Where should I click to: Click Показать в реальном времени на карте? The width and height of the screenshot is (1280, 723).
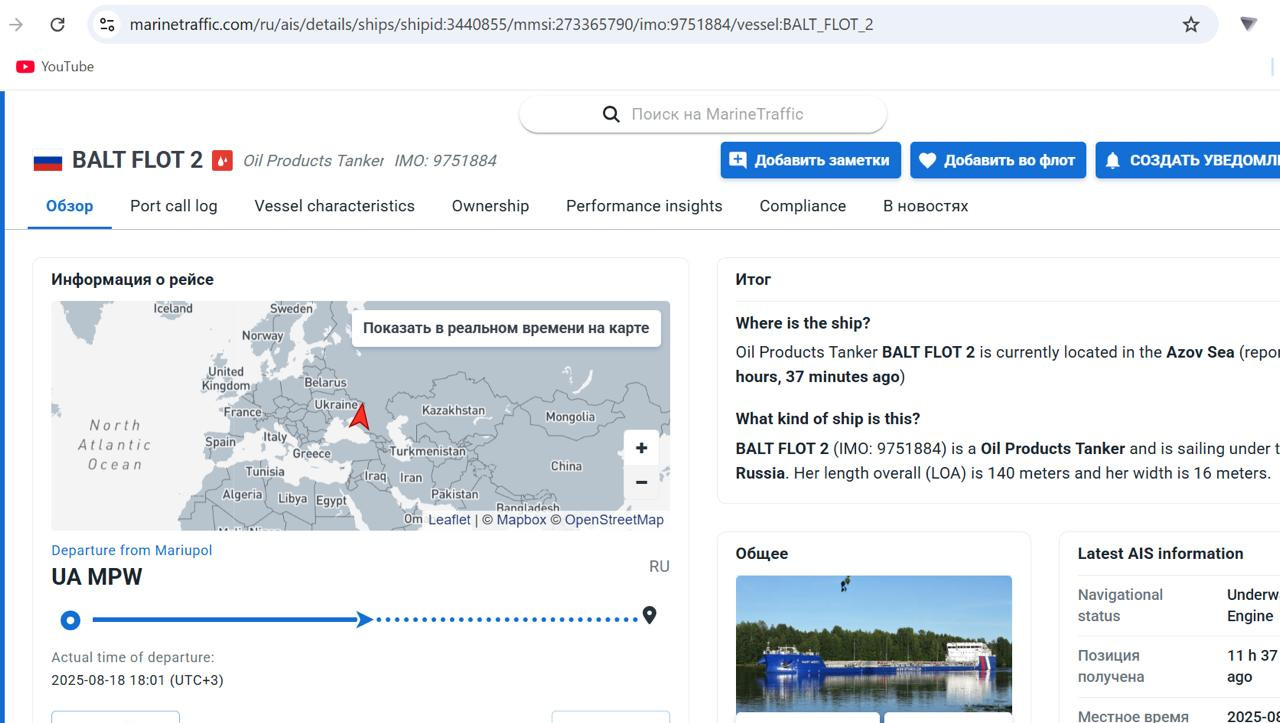[506, 328]
